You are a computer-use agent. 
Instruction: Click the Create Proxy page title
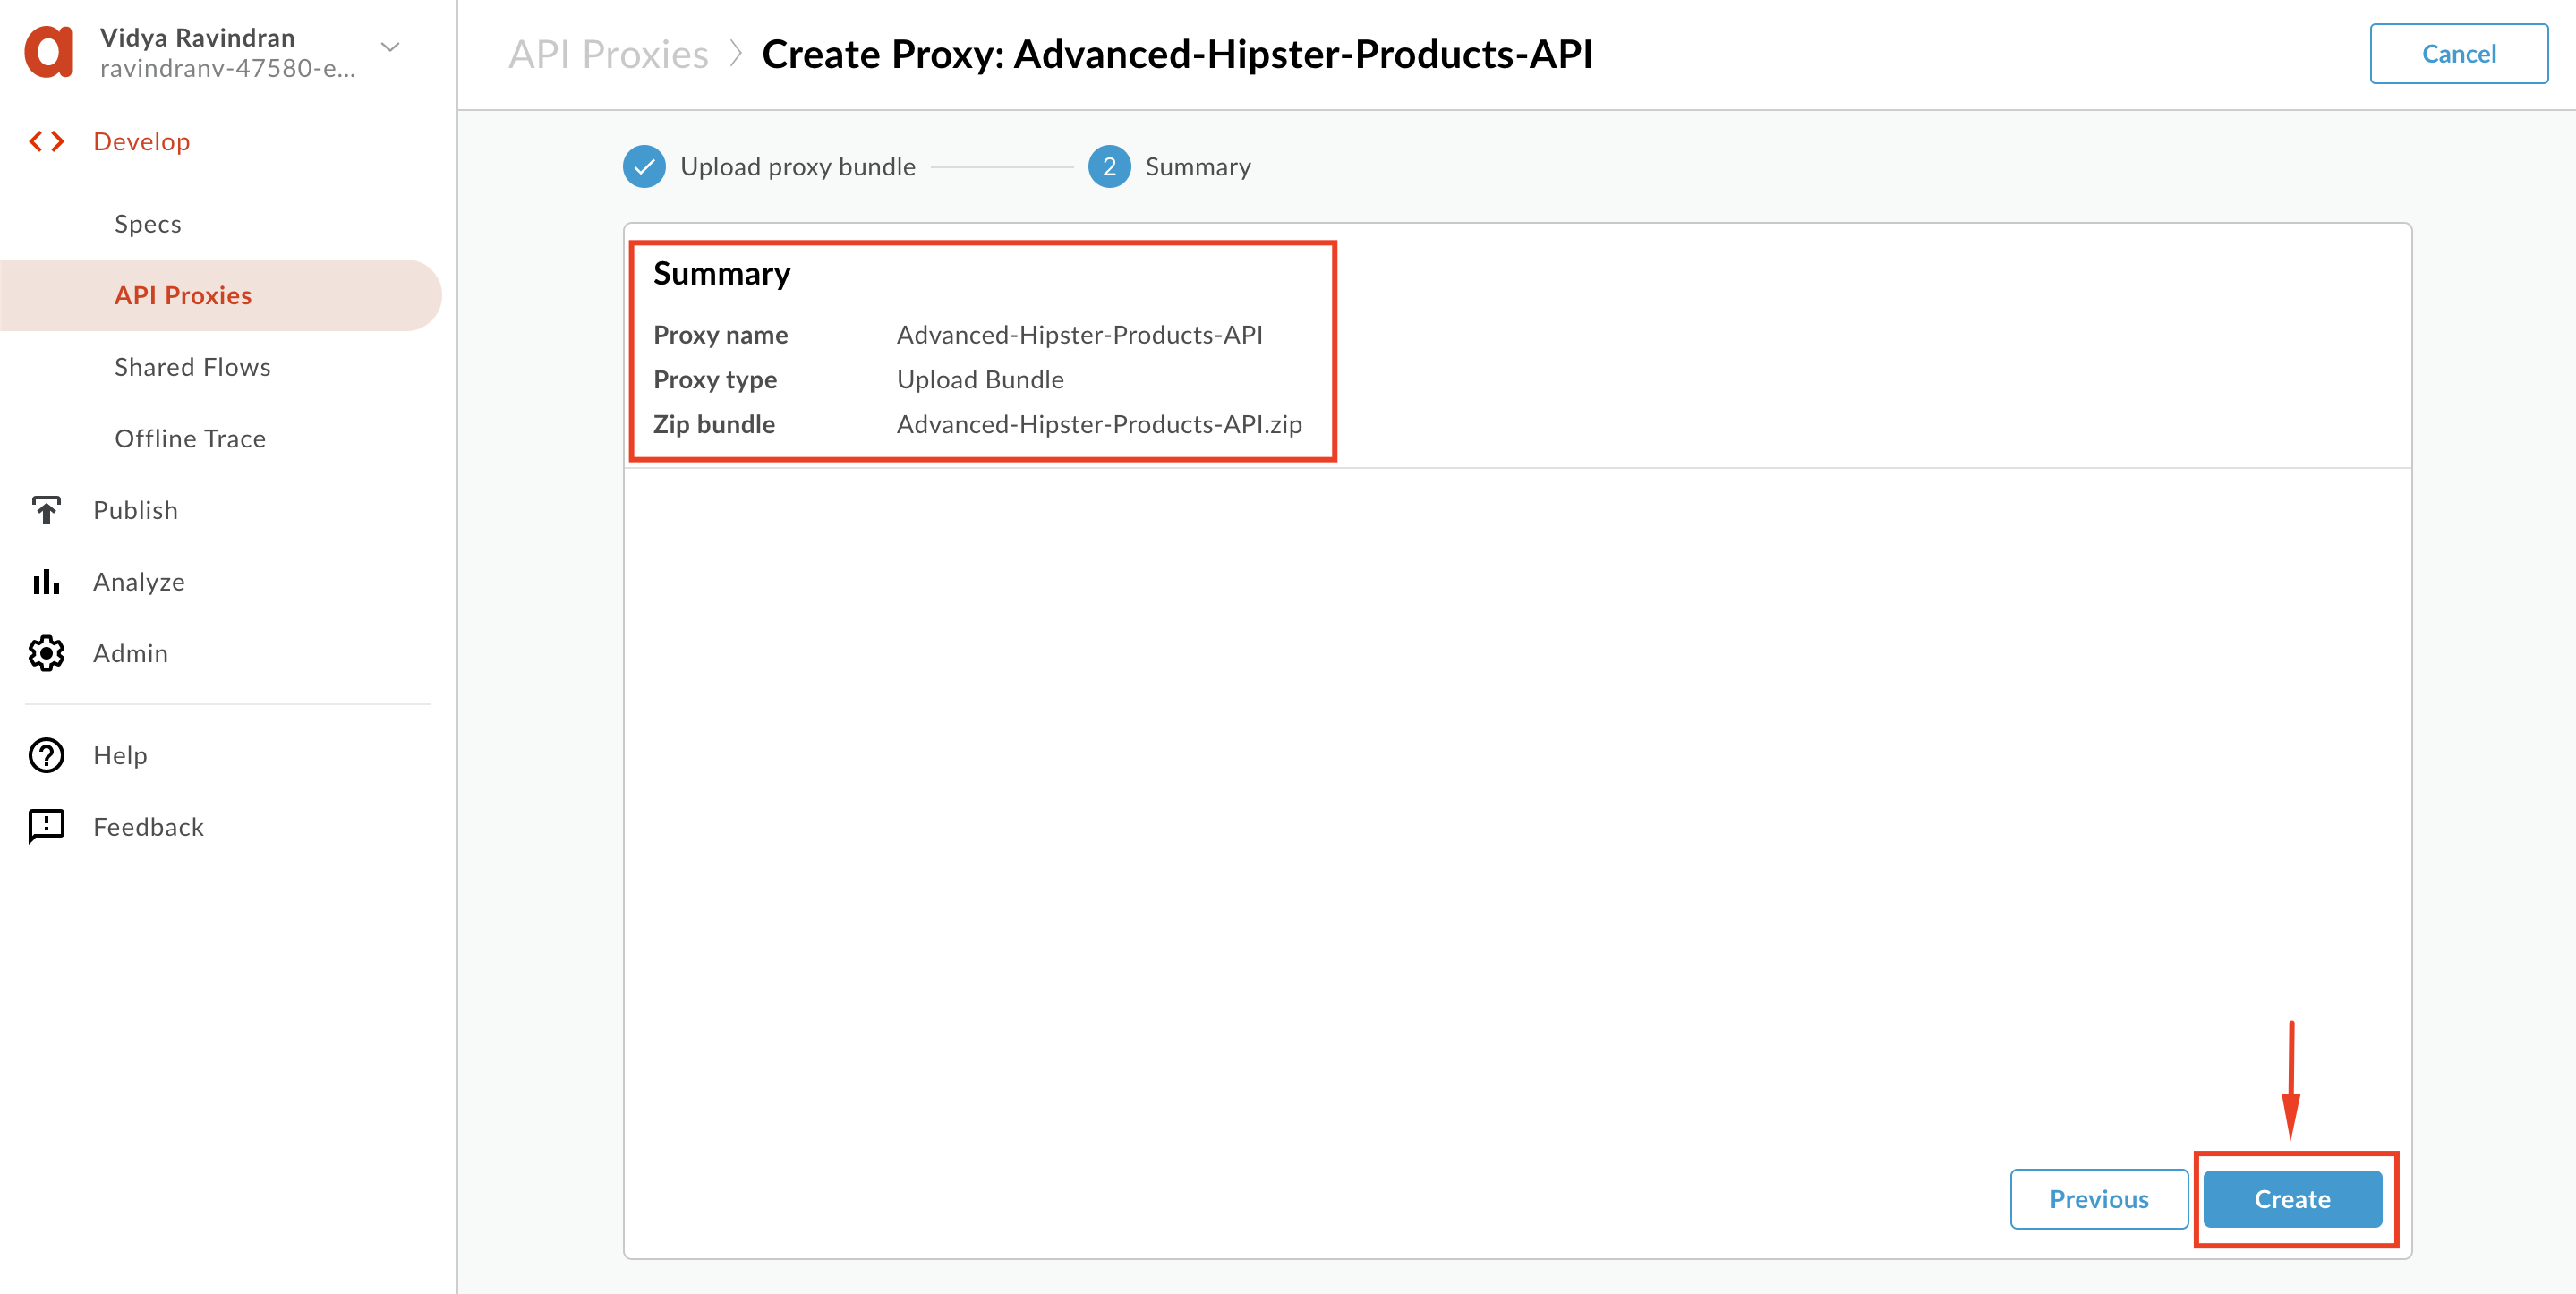coord(1177,54)
